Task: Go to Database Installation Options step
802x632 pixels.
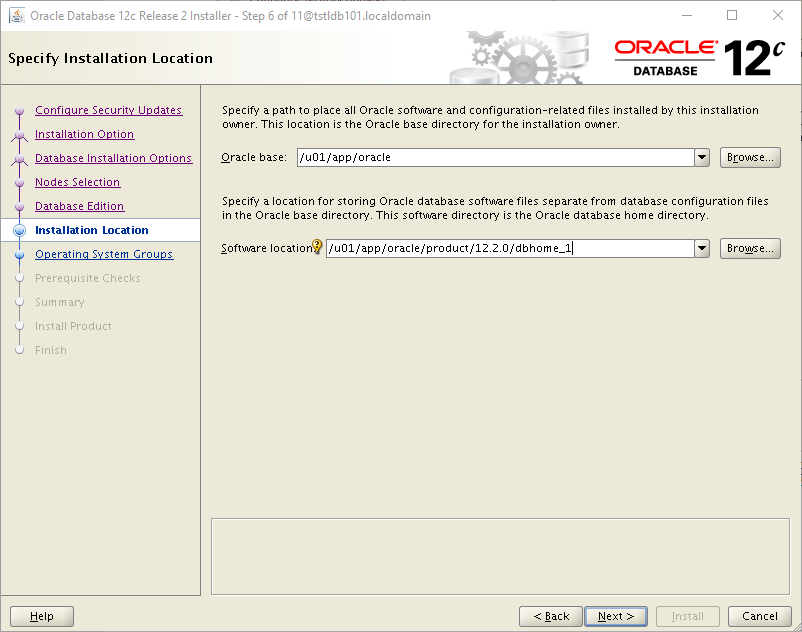Action: pyautogui.click(x=114, y=158)
